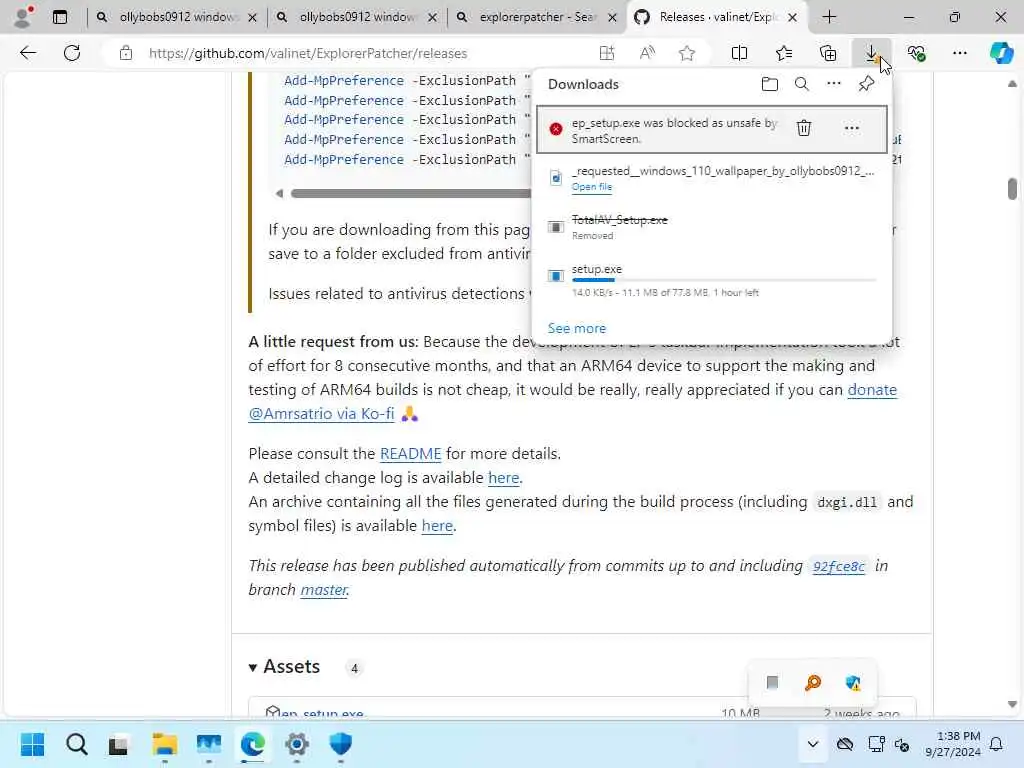
Task: Click the setup.exe download progress bar
Action: (x=724, y=280)
